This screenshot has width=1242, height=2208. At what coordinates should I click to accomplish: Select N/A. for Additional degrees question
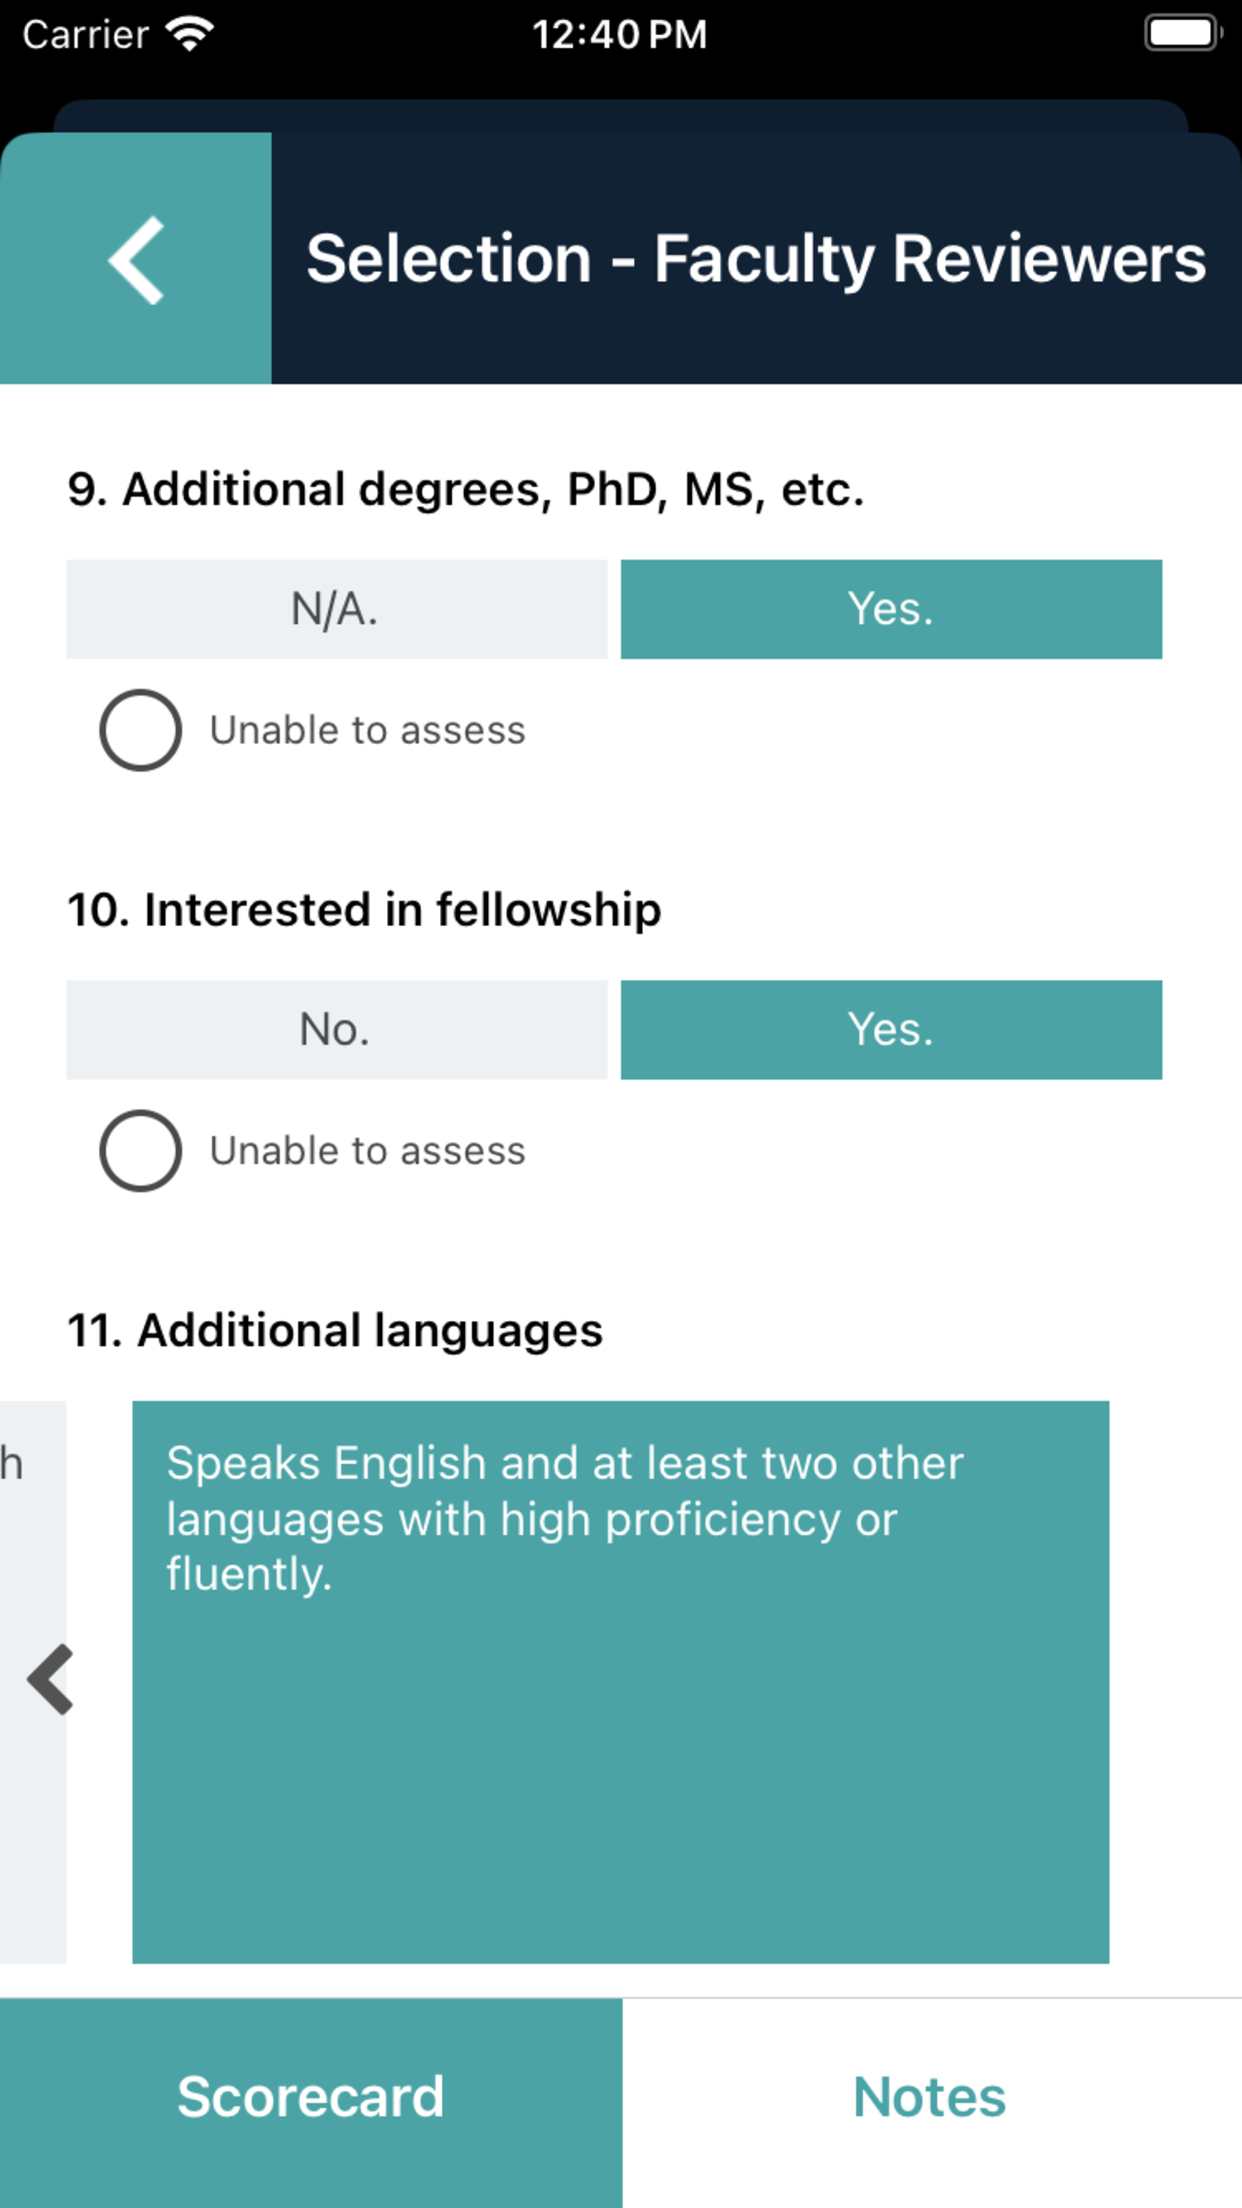tap(336, 609)
